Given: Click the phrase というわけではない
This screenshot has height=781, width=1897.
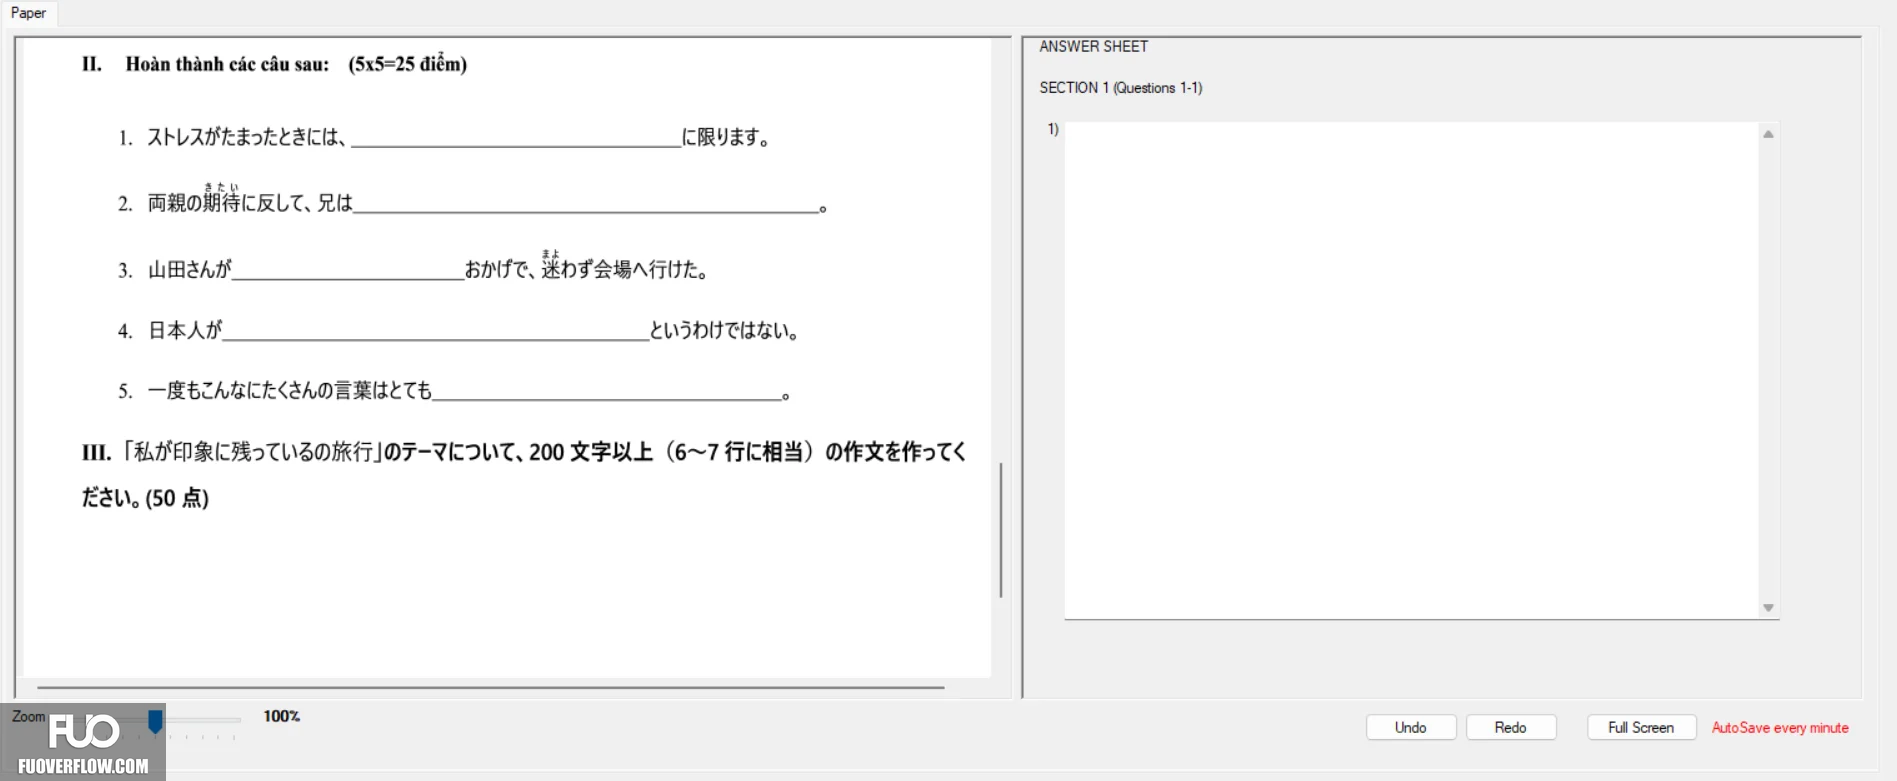Looking at the screenshot, I should 723,330.
